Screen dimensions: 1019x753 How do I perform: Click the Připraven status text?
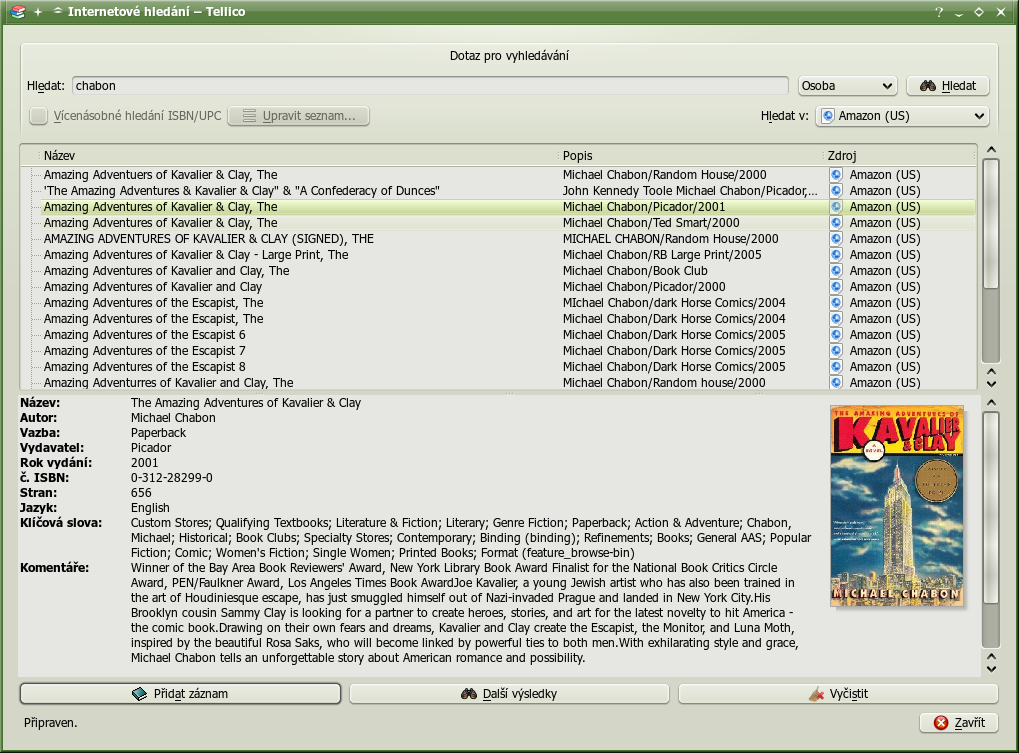pos(51,722)
